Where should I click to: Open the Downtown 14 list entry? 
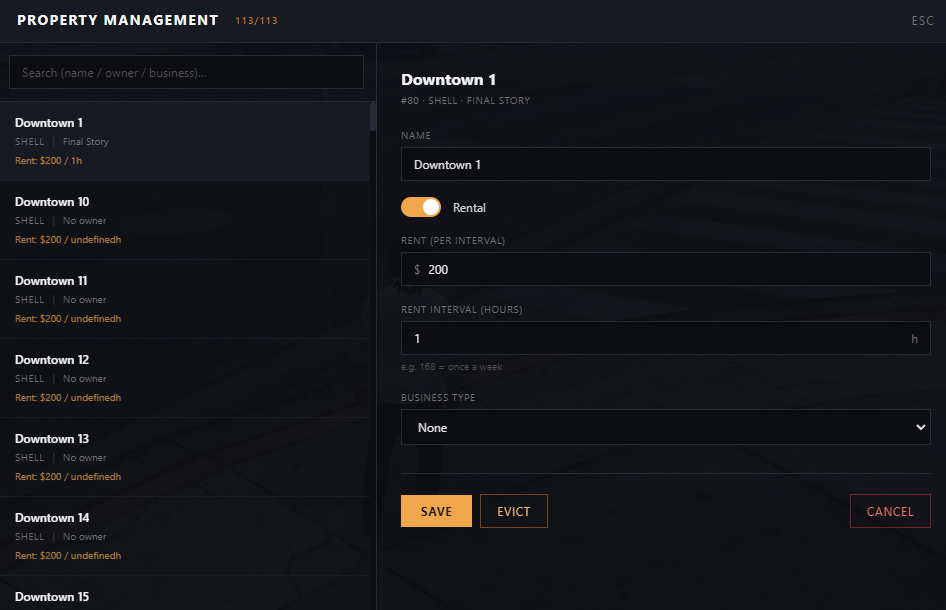coord(185,536)
